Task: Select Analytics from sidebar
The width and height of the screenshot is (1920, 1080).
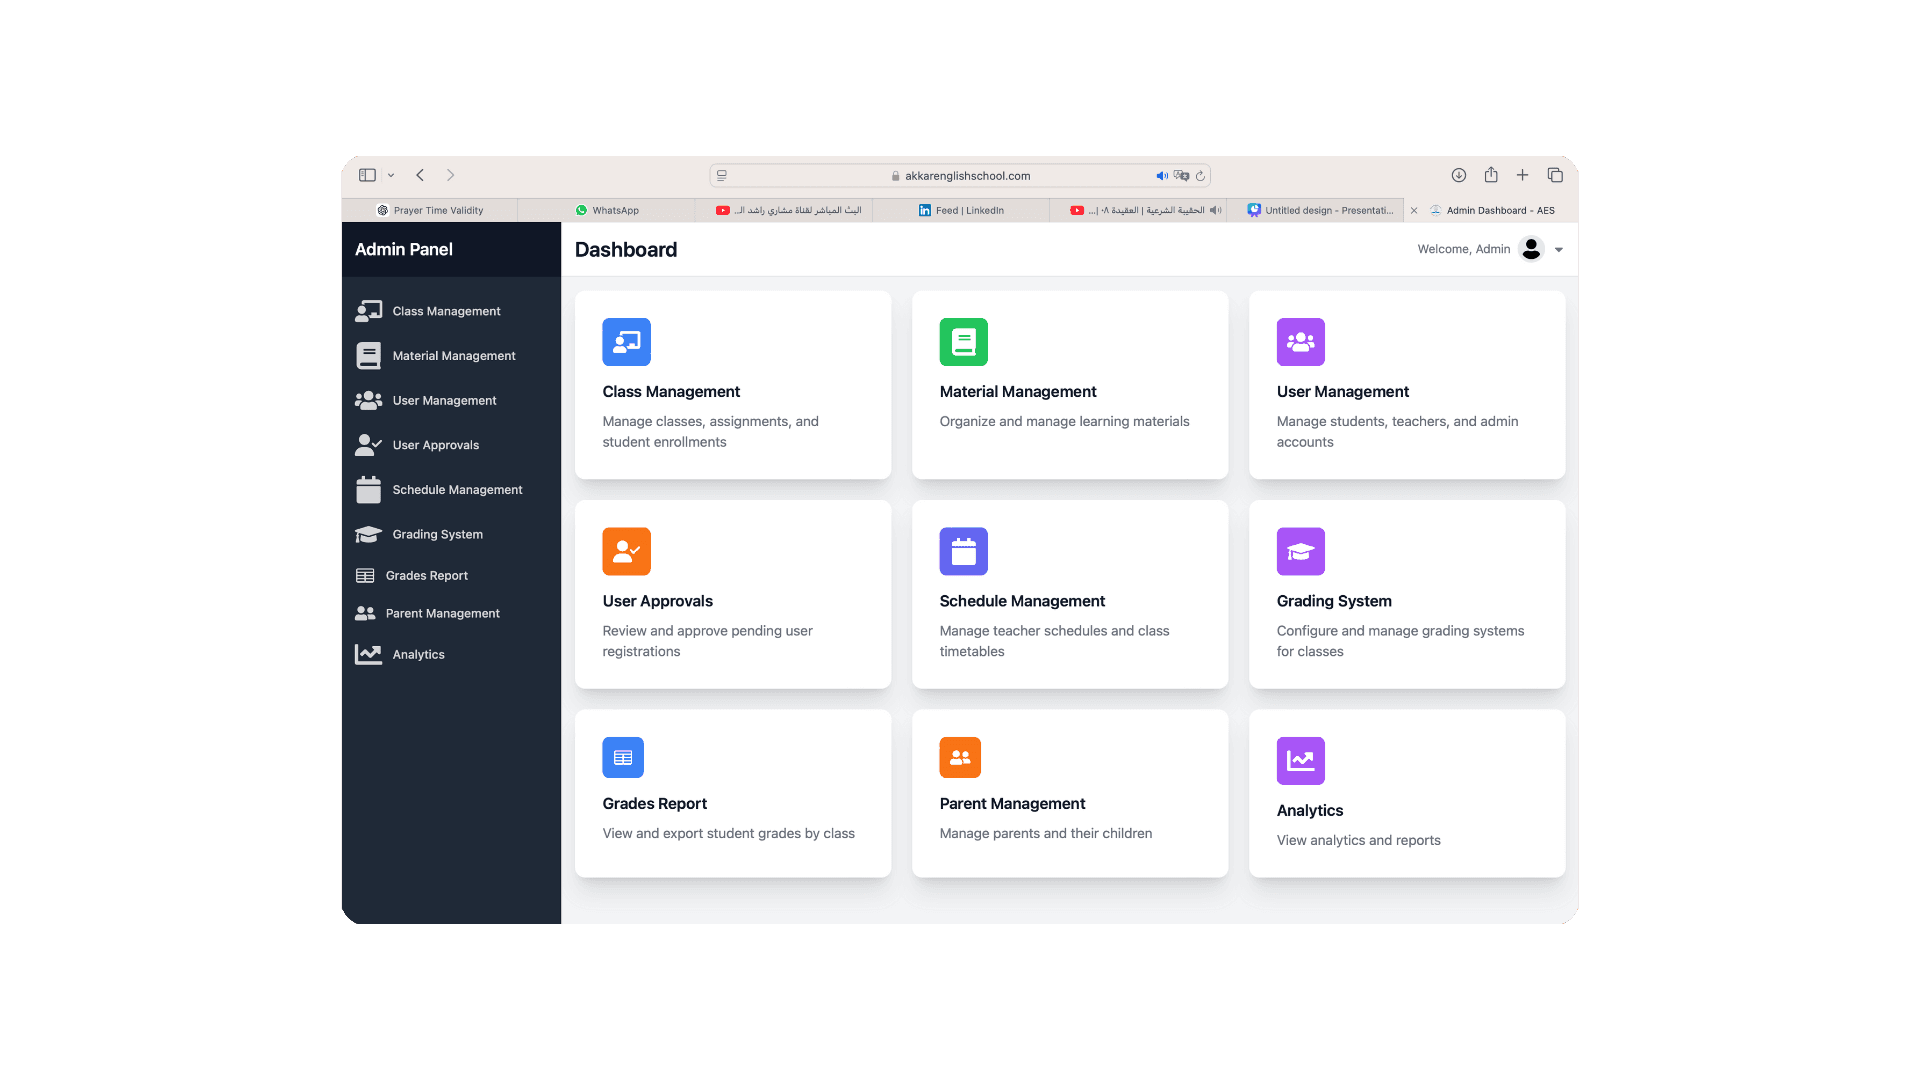Action: [418, 653]
